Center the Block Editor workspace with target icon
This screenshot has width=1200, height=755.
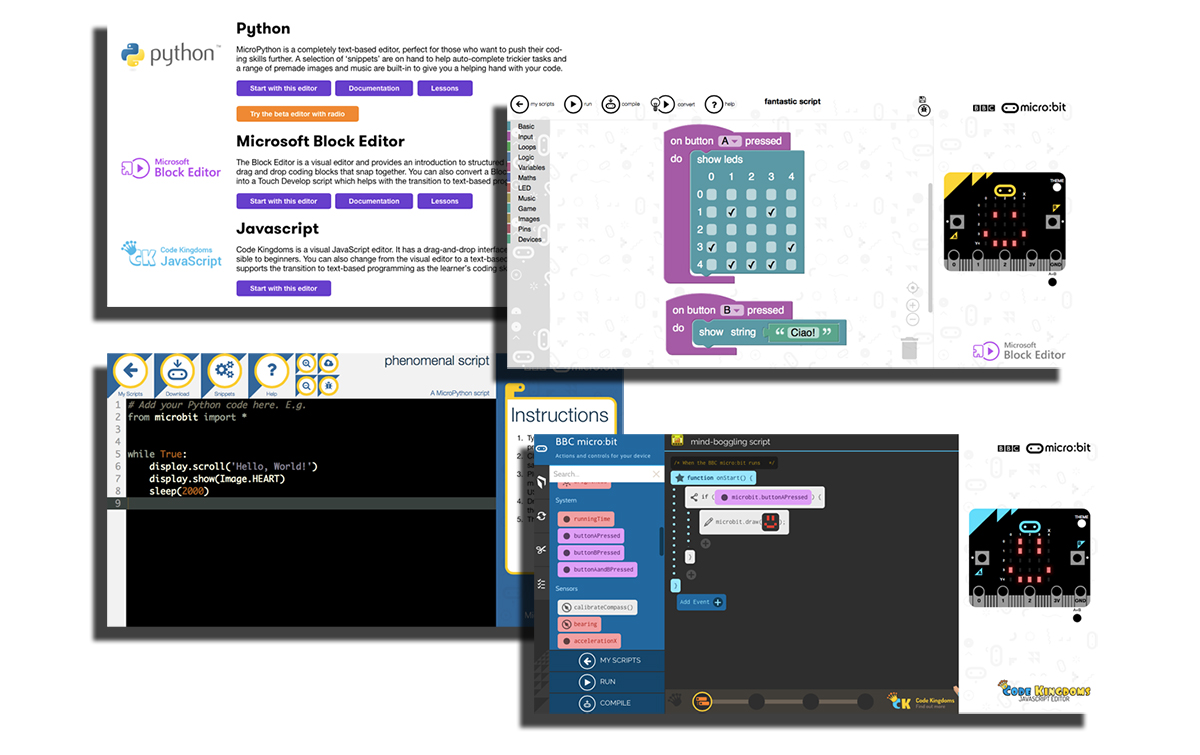click(x=913, y=287)
